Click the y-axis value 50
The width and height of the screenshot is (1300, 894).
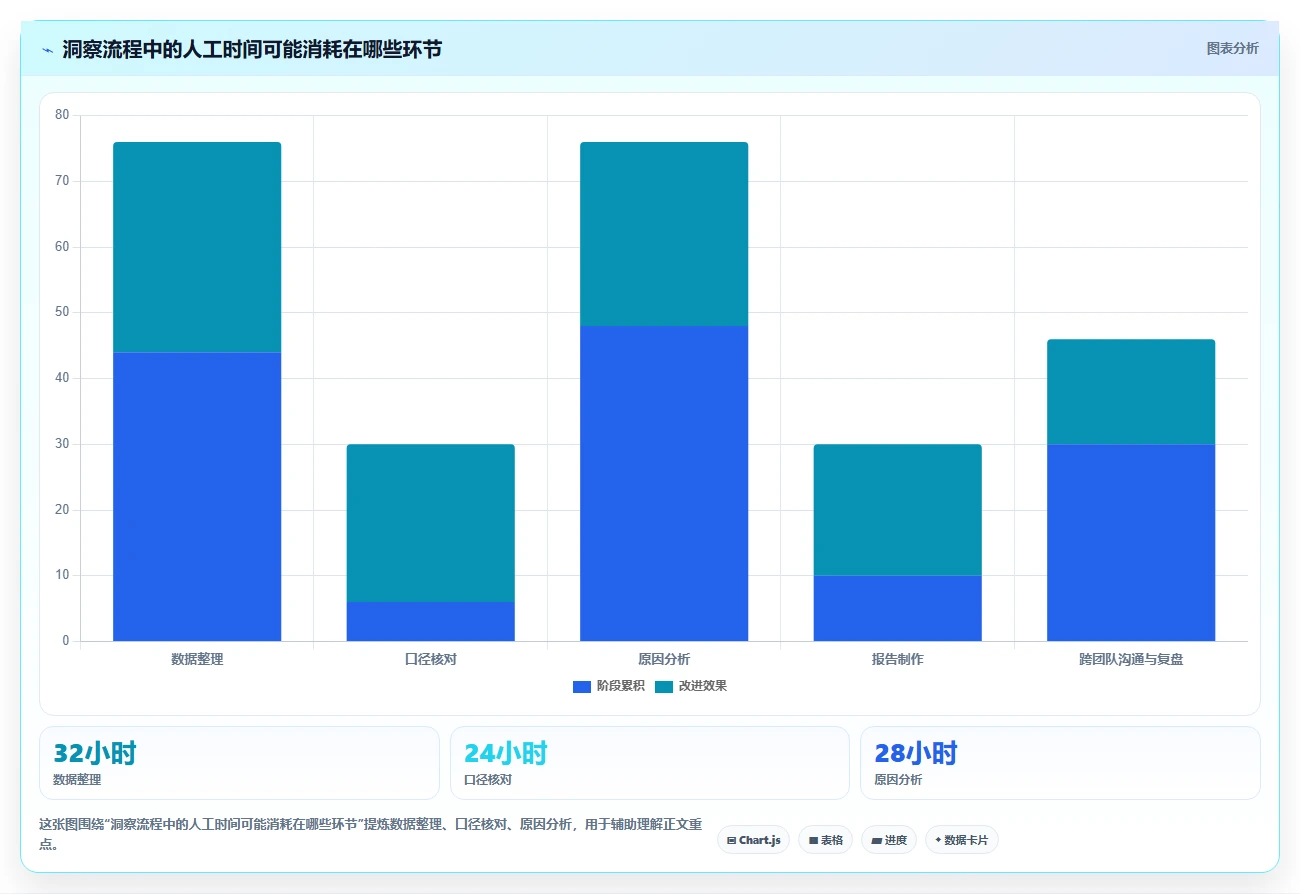tap(62, 312)
